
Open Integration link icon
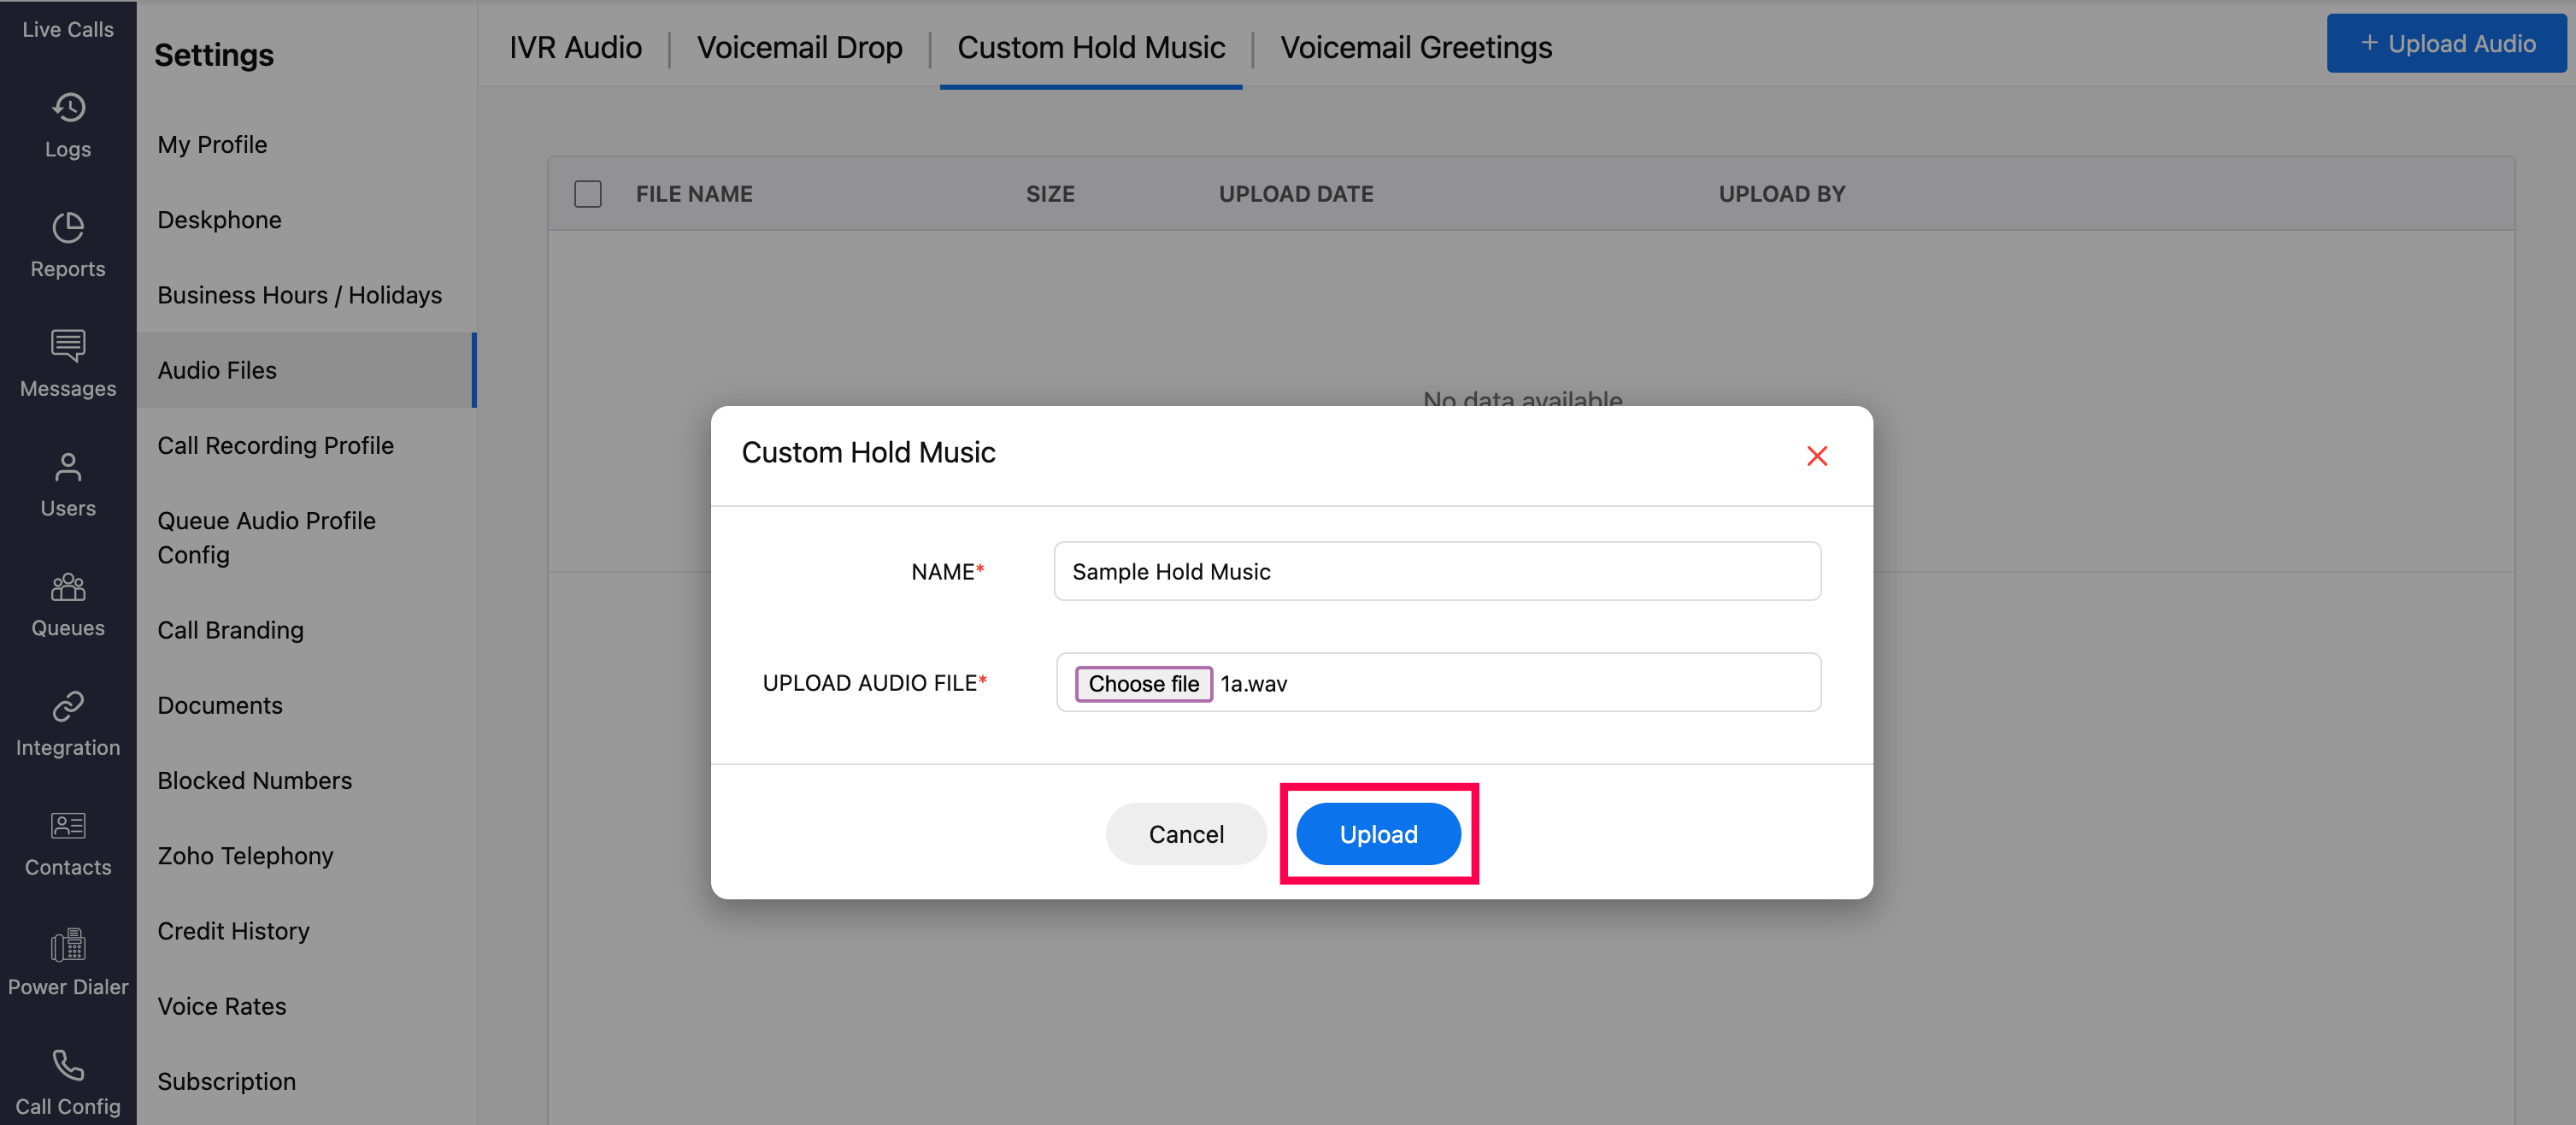point(68,707)
